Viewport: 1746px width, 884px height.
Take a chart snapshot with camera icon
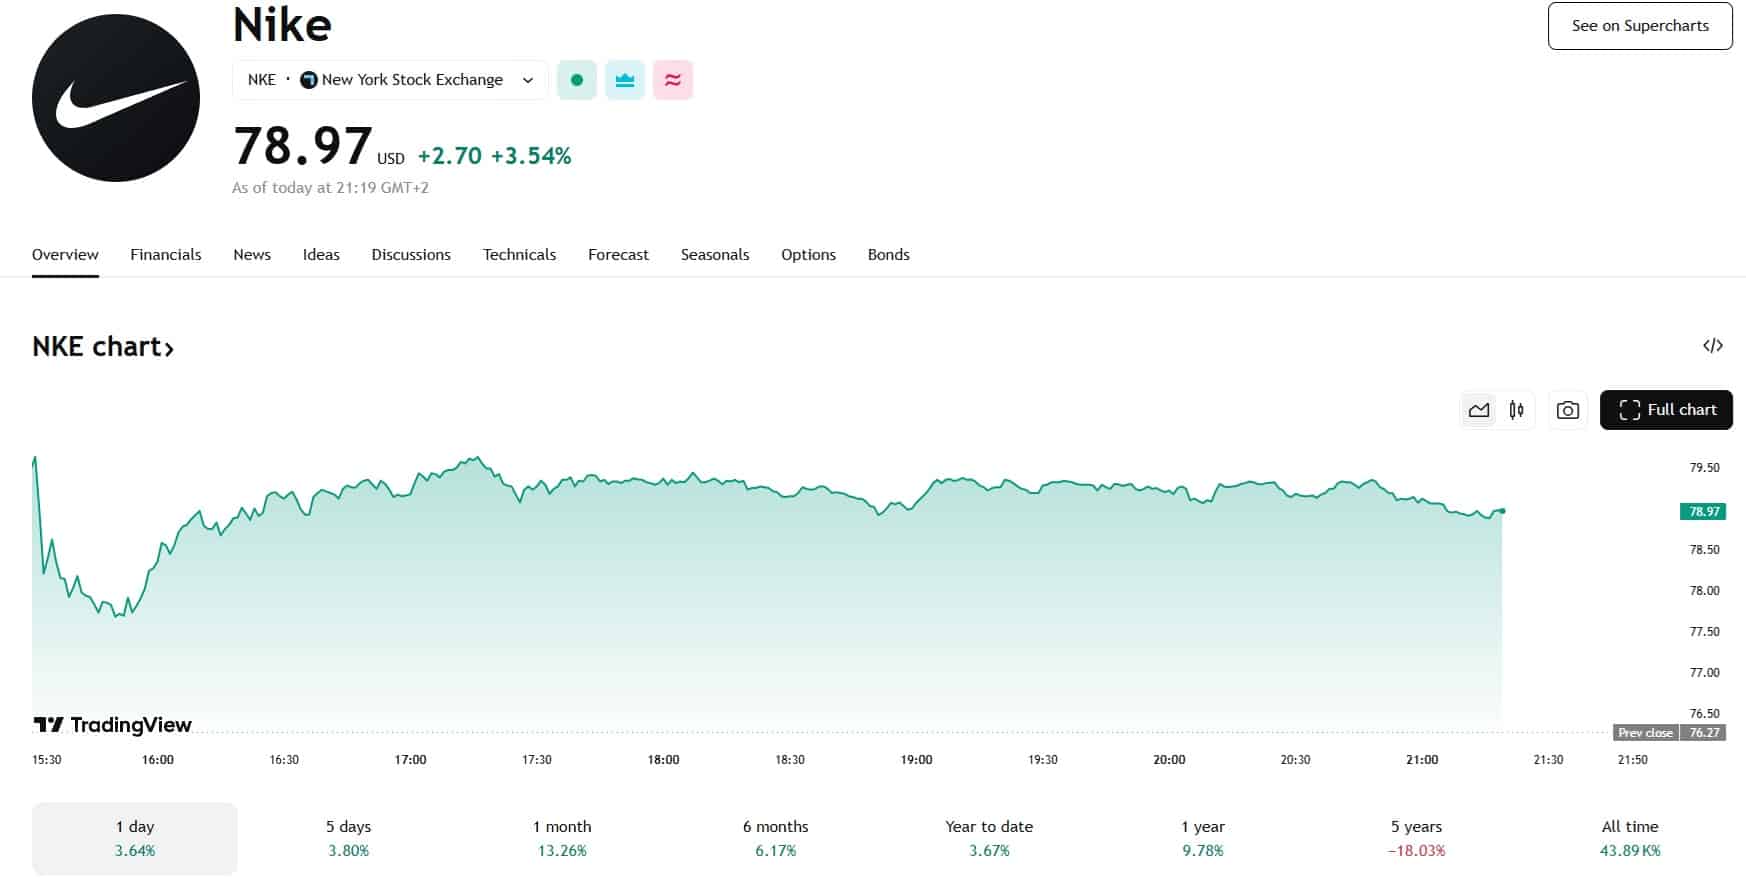pyautogui.click(x=1567, y=410)
